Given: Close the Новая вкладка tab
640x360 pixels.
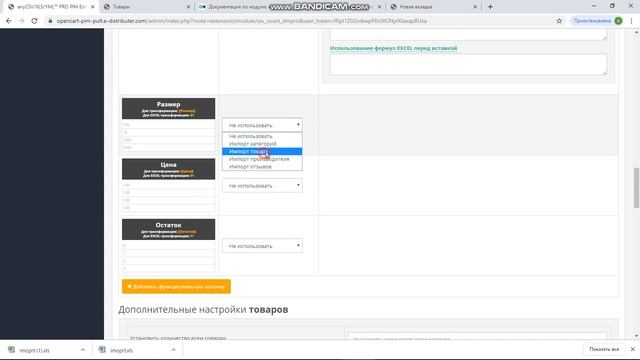Looking at the screenshot, I should click(475, 7).
